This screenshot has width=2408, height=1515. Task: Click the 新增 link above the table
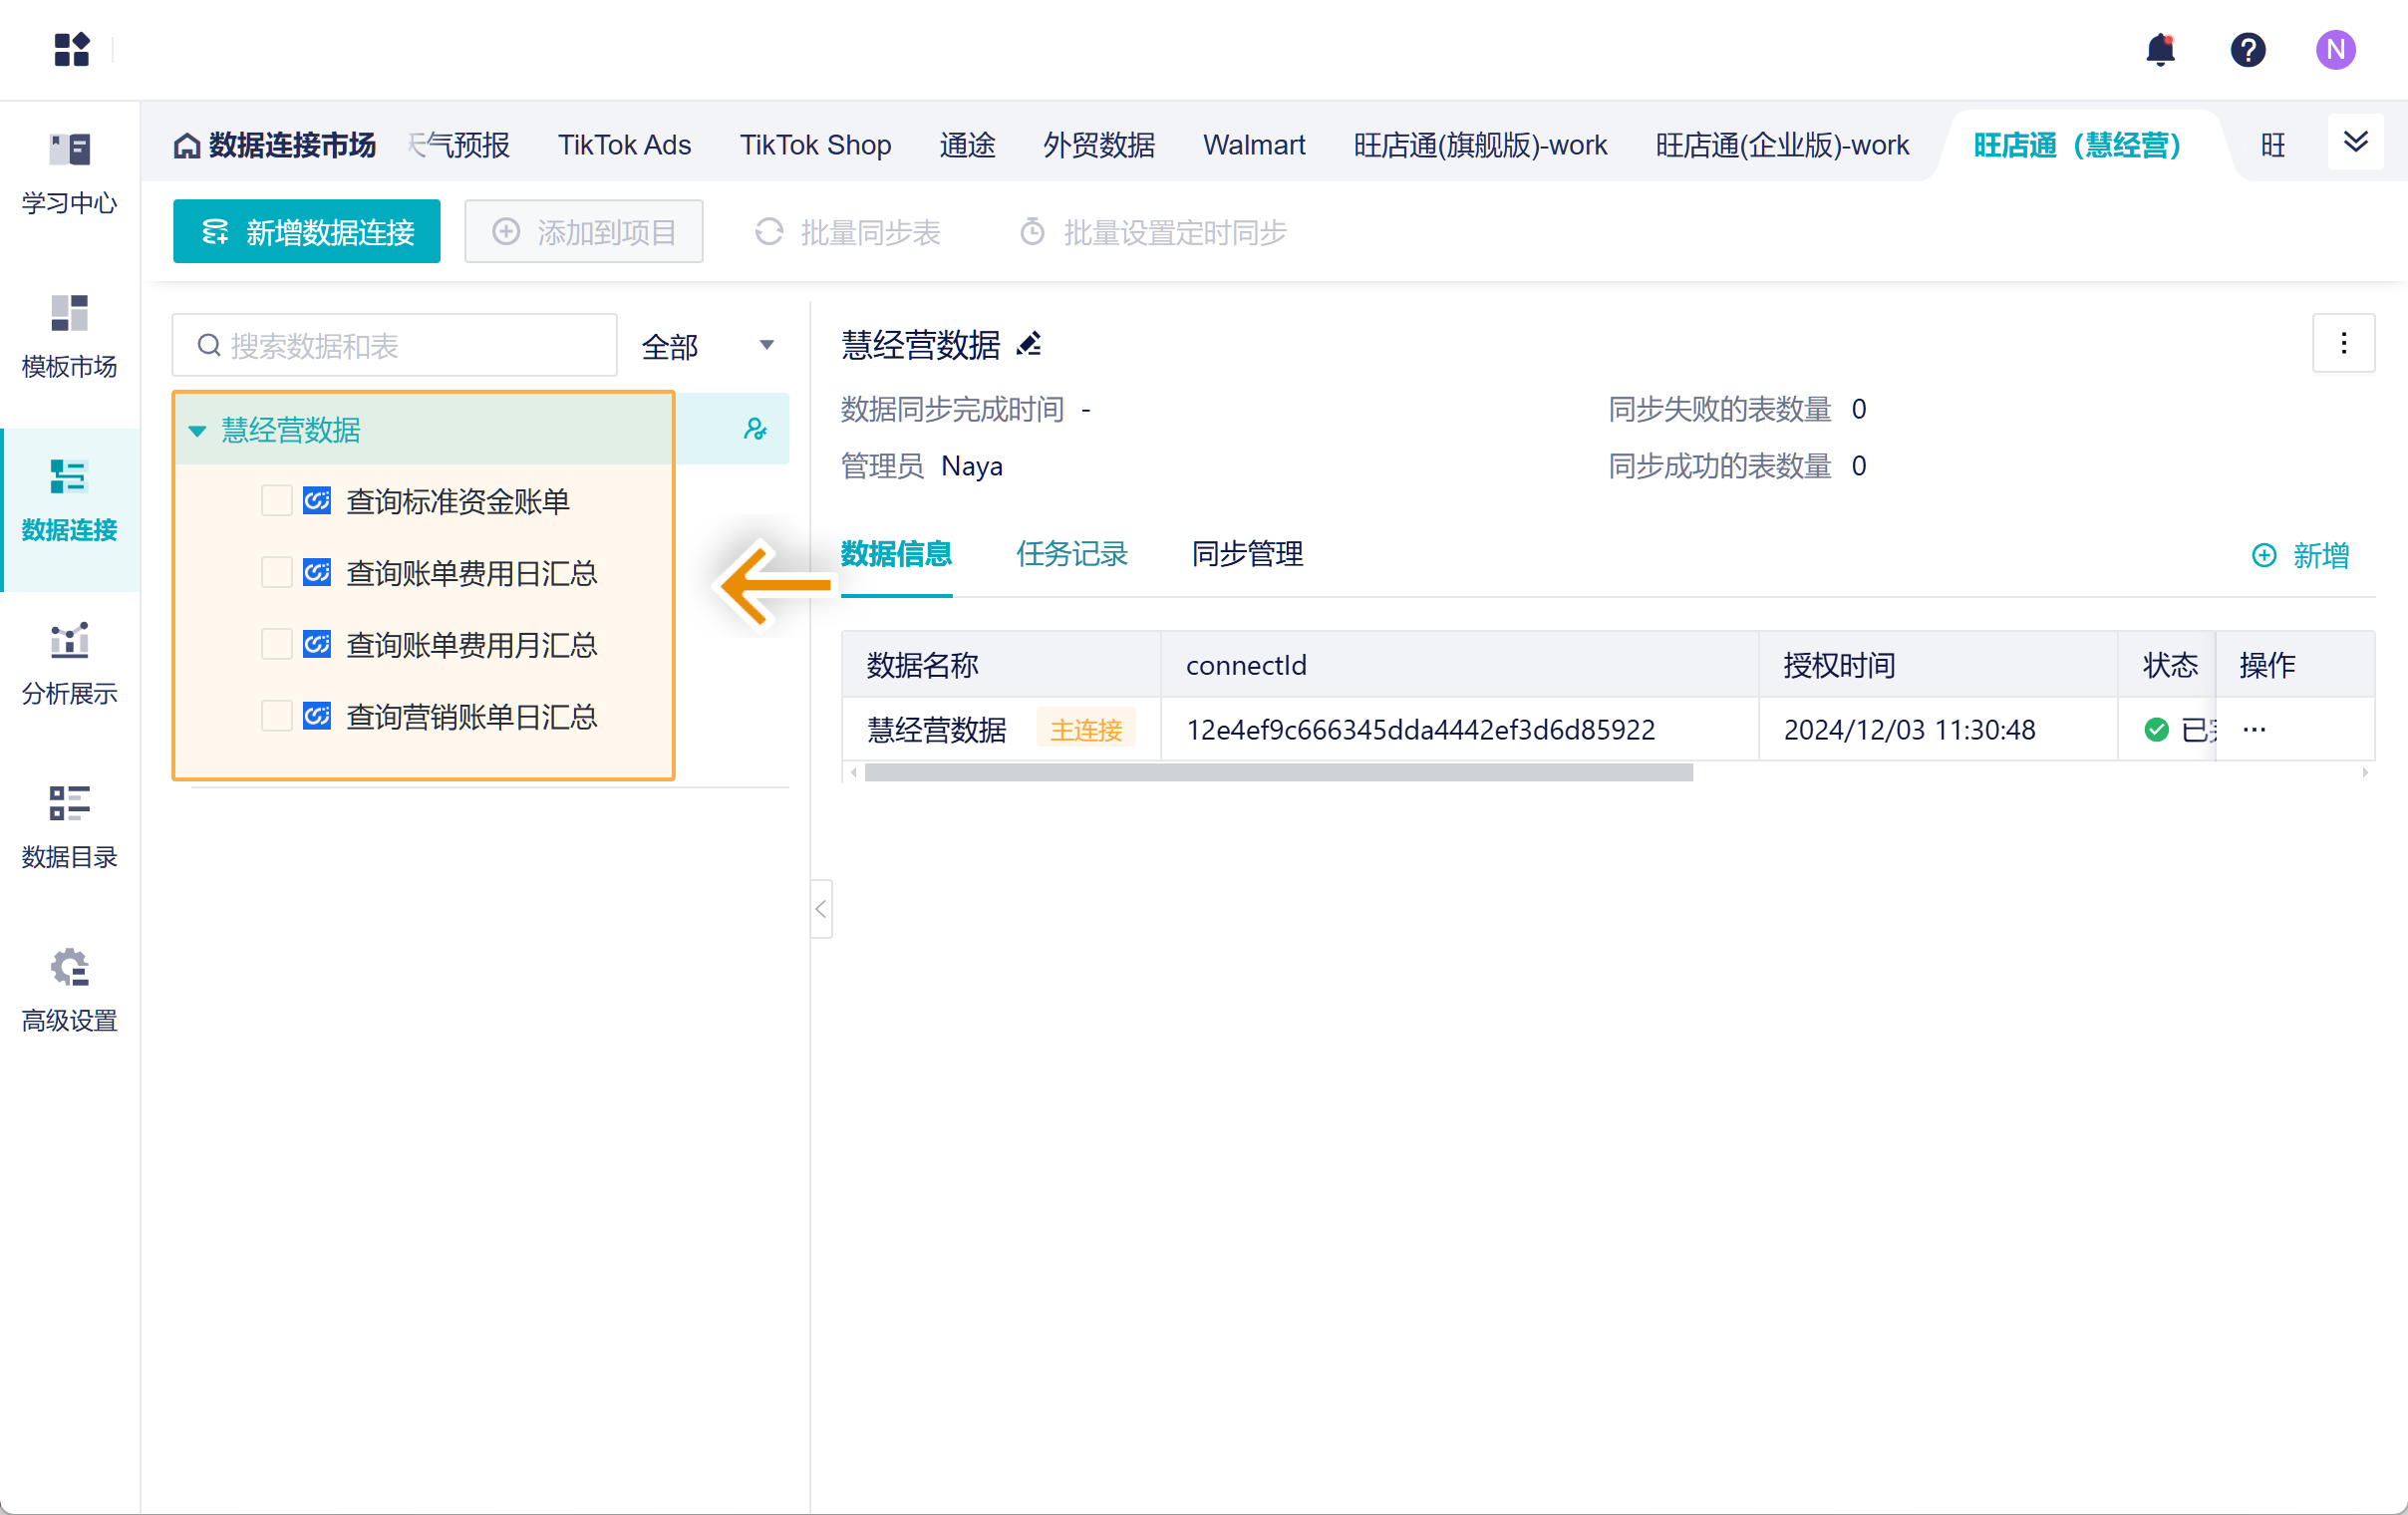[2300, 555]
